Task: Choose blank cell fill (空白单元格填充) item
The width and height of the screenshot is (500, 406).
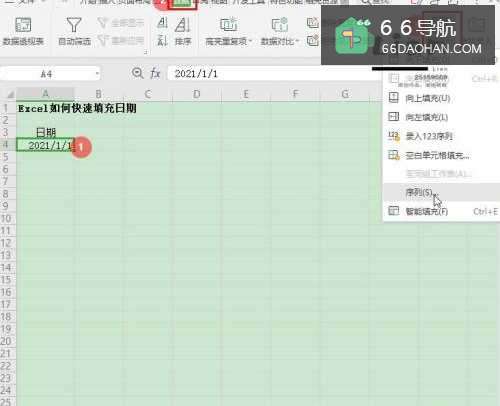Action: (x=441, y=155)
